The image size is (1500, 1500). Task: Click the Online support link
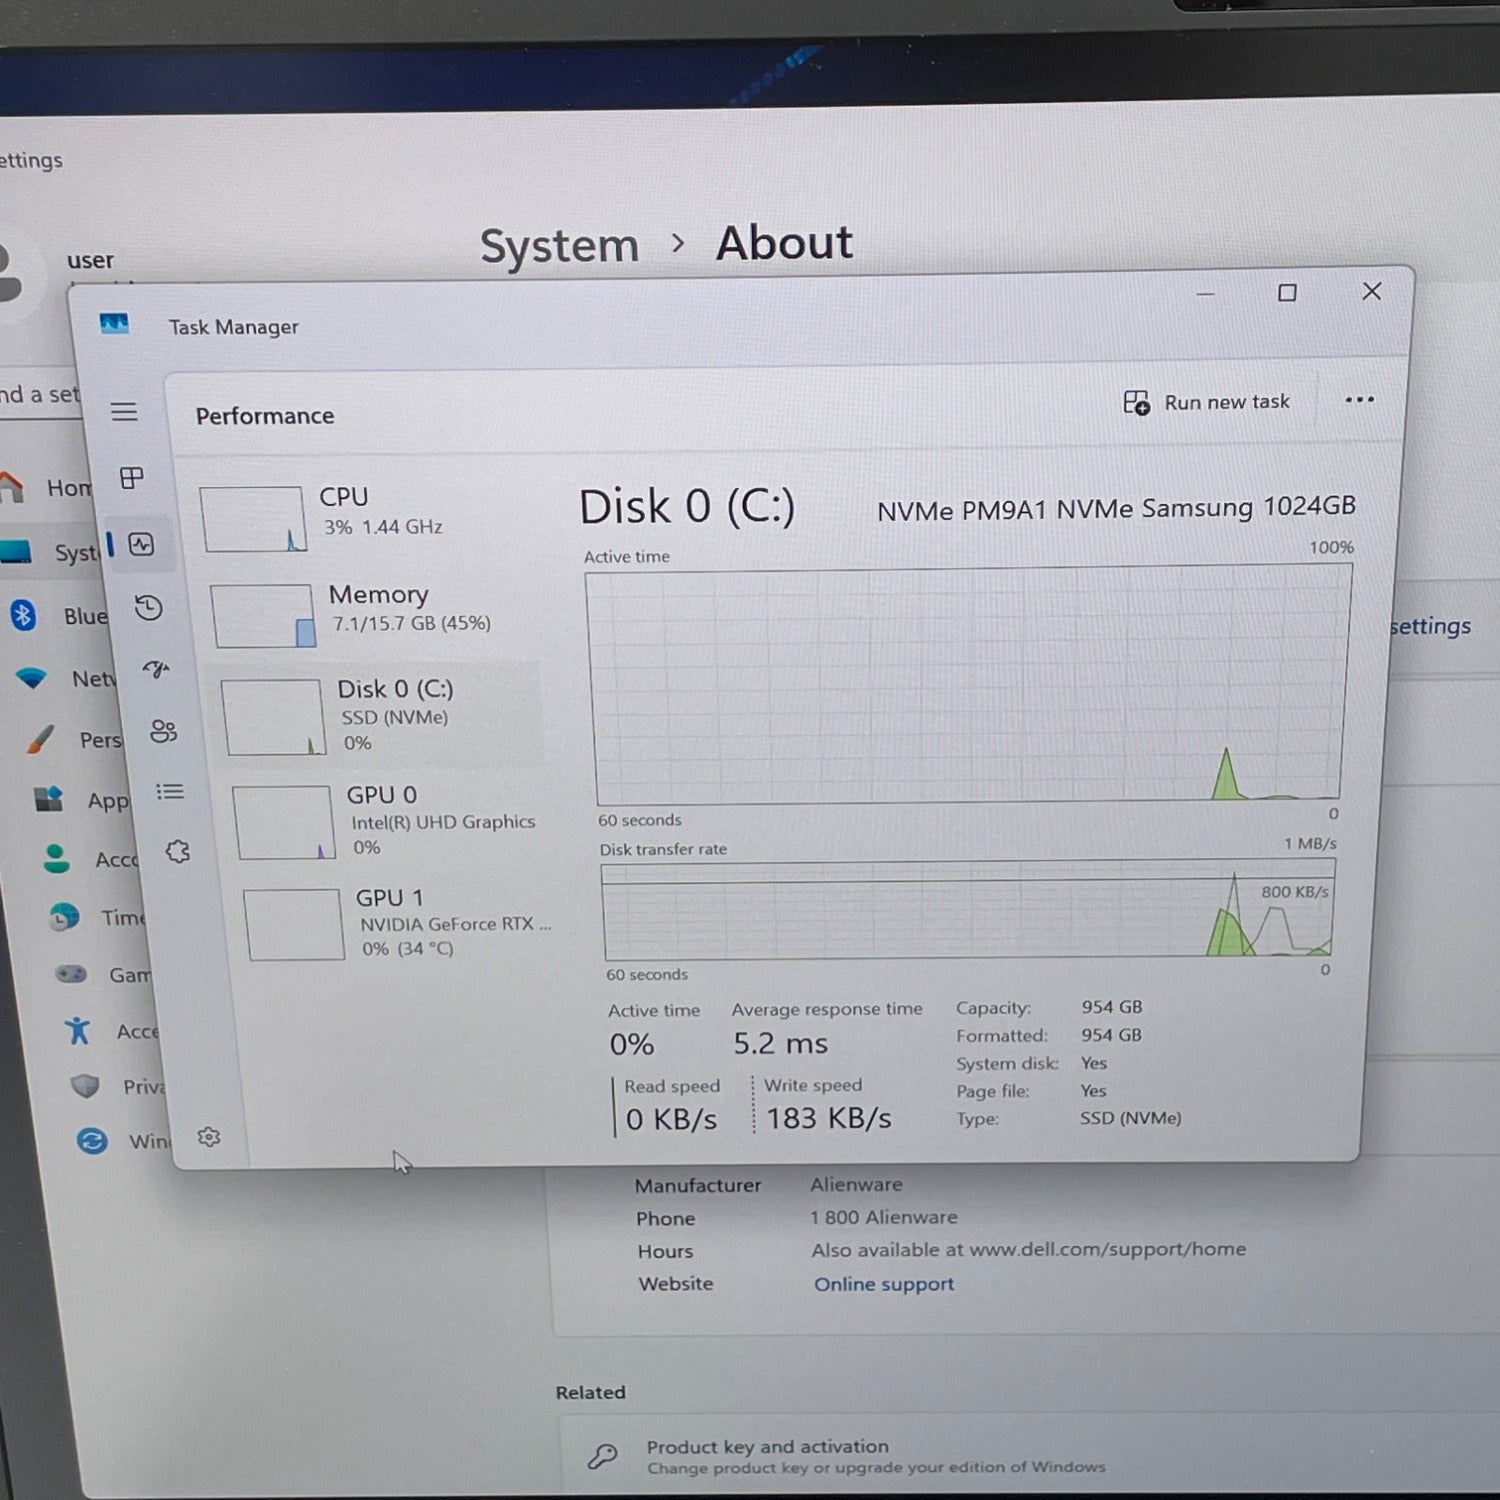pyautogui.click(x=883, y=1284)
